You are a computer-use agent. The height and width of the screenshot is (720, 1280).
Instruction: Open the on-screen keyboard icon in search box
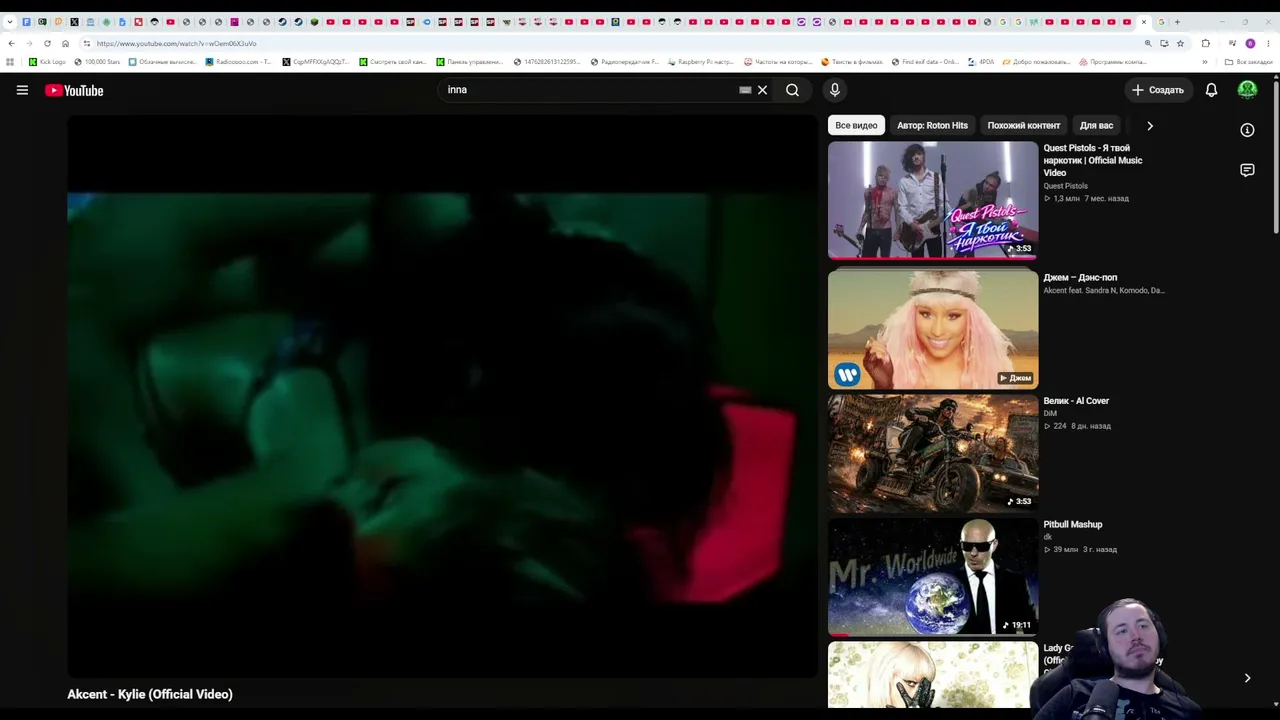(x=745, y=90)
